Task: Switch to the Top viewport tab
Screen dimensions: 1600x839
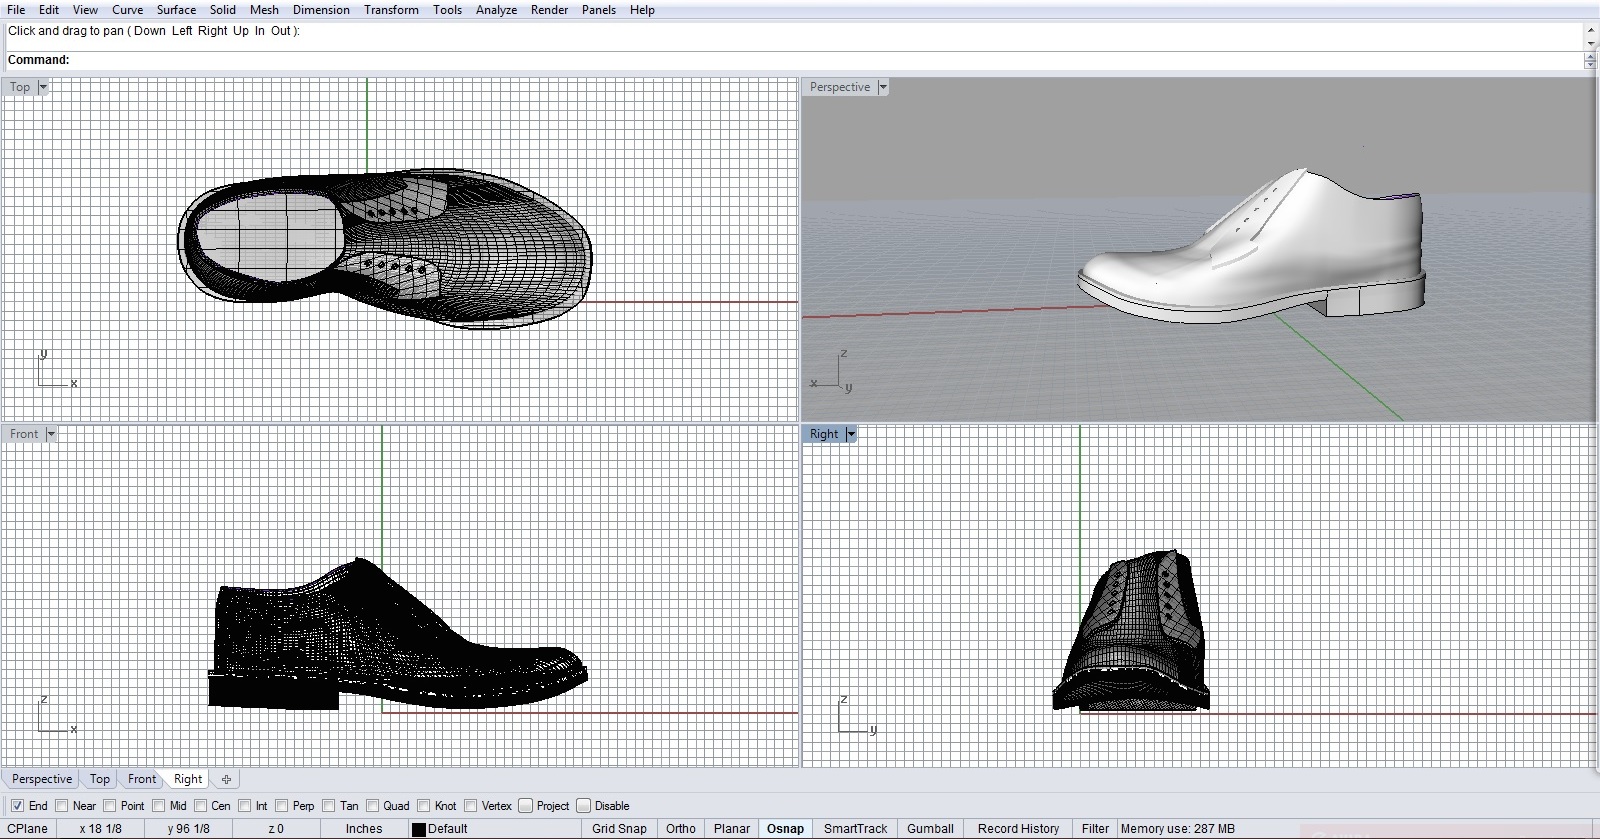Action: (x=100, y=779)
